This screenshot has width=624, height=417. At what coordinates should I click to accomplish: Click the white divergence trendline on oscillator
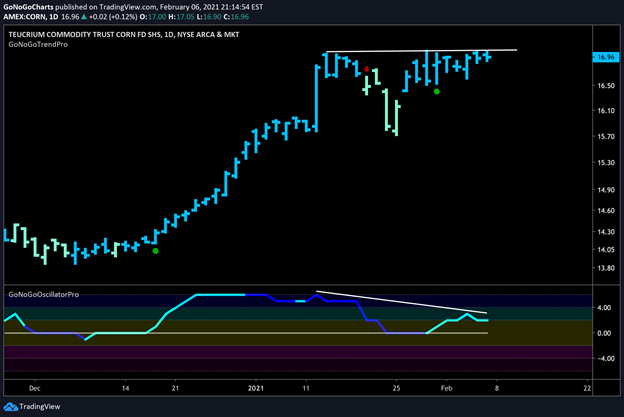click(x=401, y=302)
